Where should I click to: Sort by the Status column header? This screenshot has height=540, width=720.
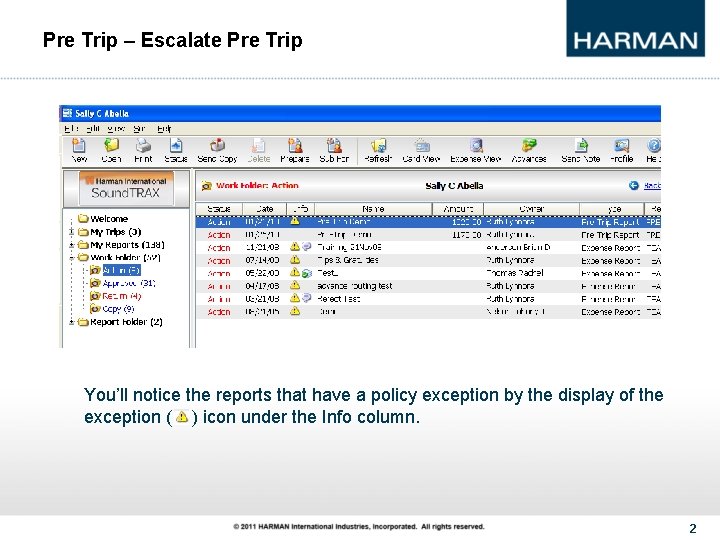click(x=219, y=209)
